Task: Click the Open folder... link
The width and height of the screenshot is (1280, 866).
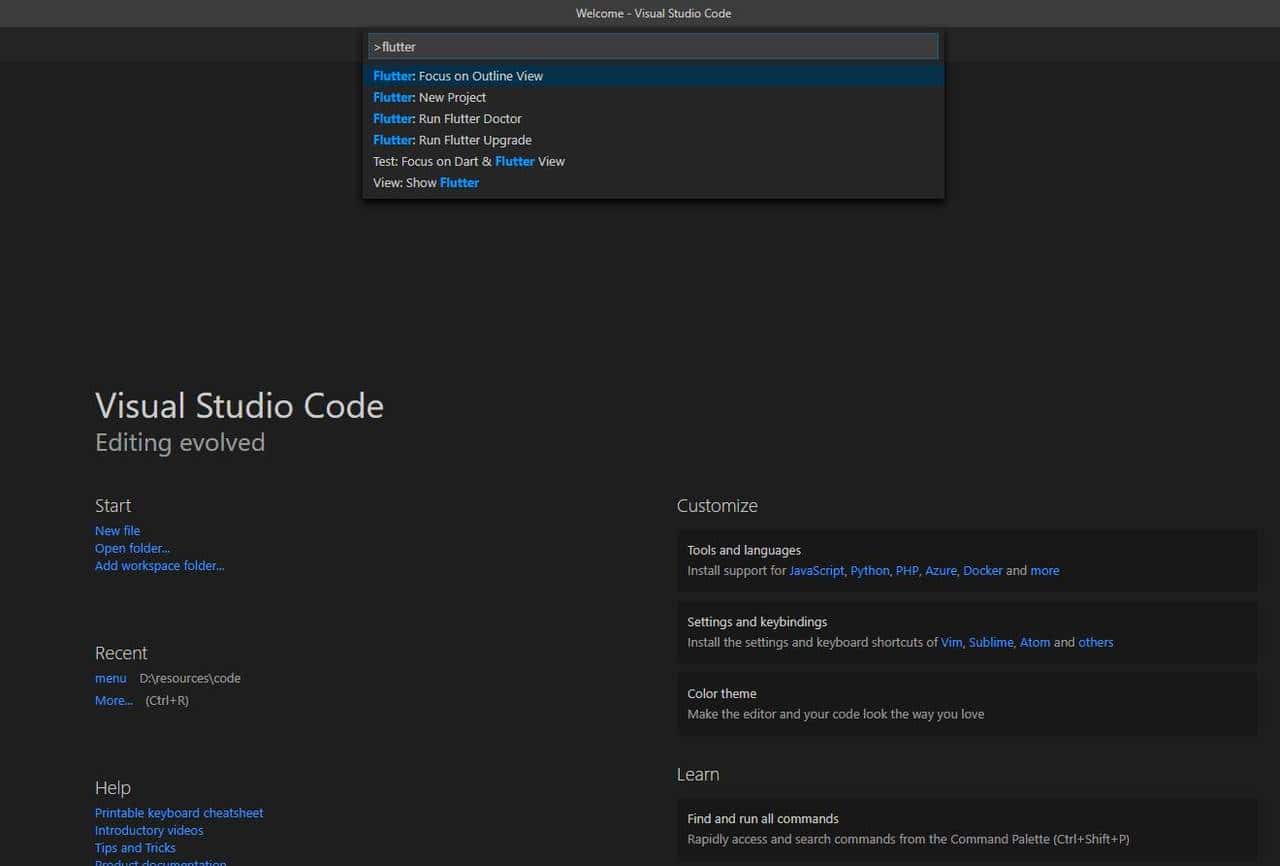Action: pyautogui.click(x=132, y=548)
